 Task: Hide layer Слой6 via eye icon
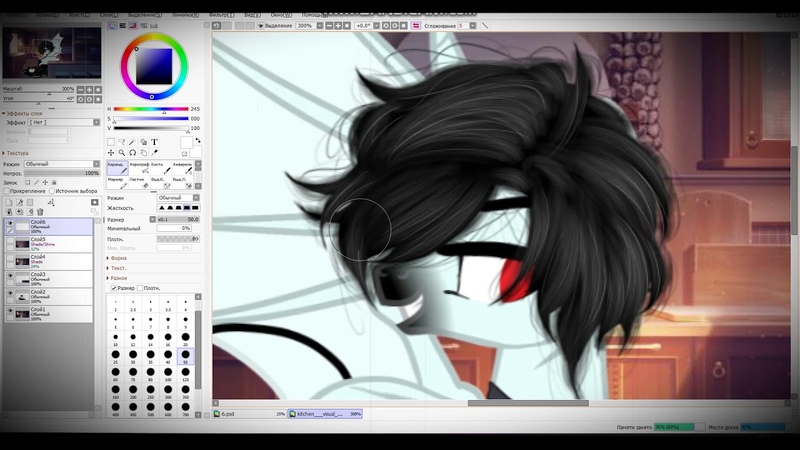pyautogui.click(x=10, y=223)
